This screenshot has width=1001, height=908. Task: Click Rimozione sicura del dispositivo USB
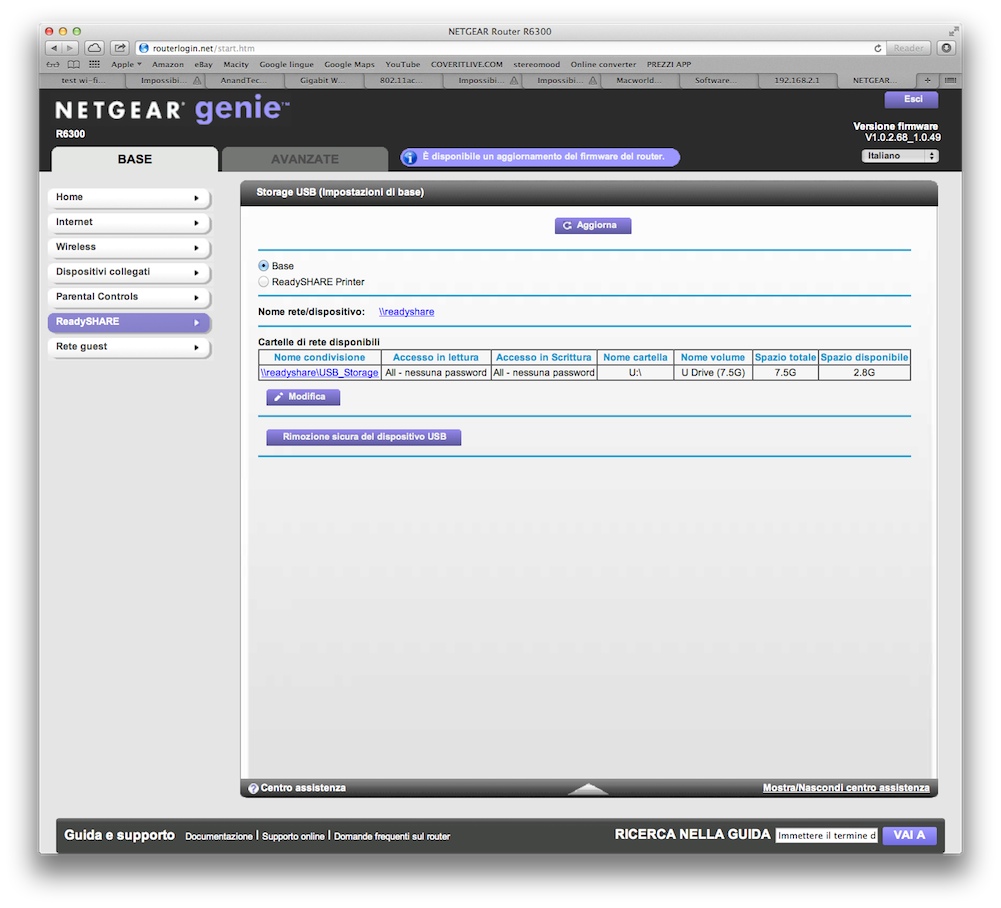tap(363, 437)
